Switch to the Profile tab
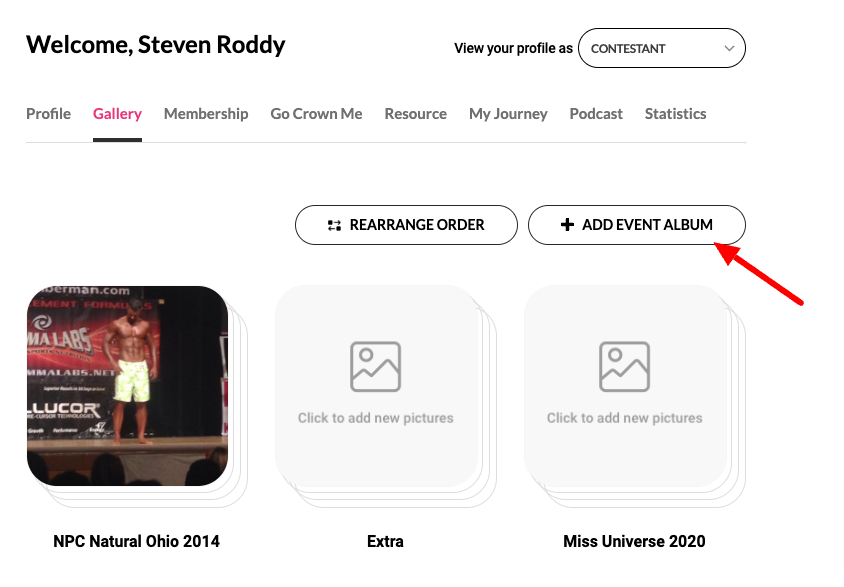Image resolution: width=844 pixels, height=587 pixels. click(x=48, y=114)
